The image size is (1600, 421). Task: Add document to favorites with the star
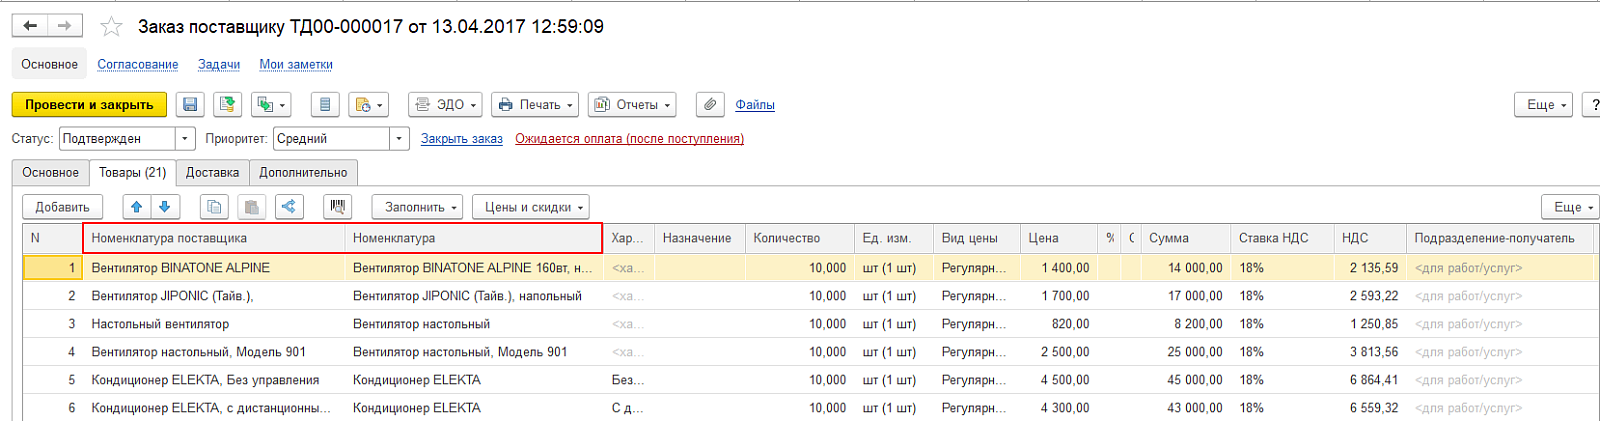(x=111, y=27)
